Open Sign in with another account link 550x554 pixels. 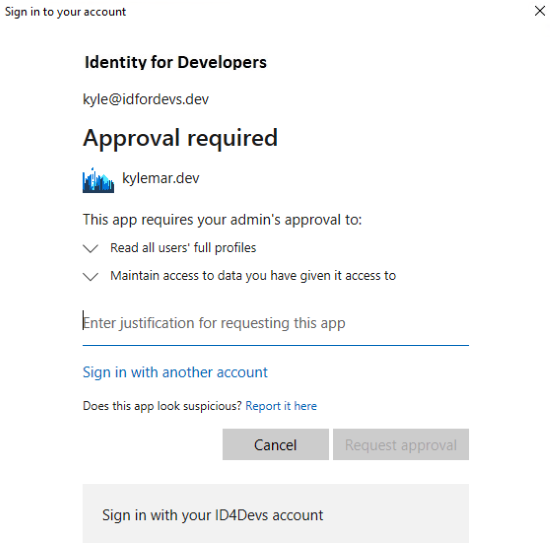175,372
